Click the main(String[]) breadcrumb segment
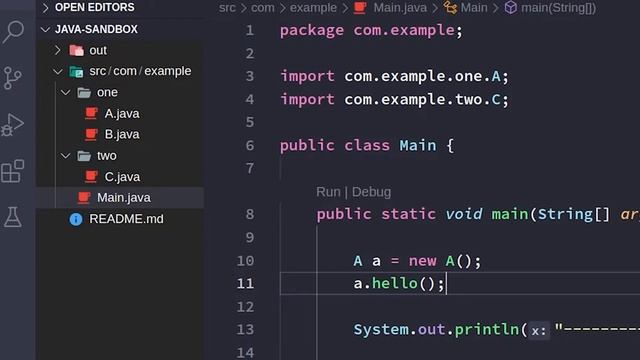The width and height of the screenshot is (640, 360). [558, 8]
